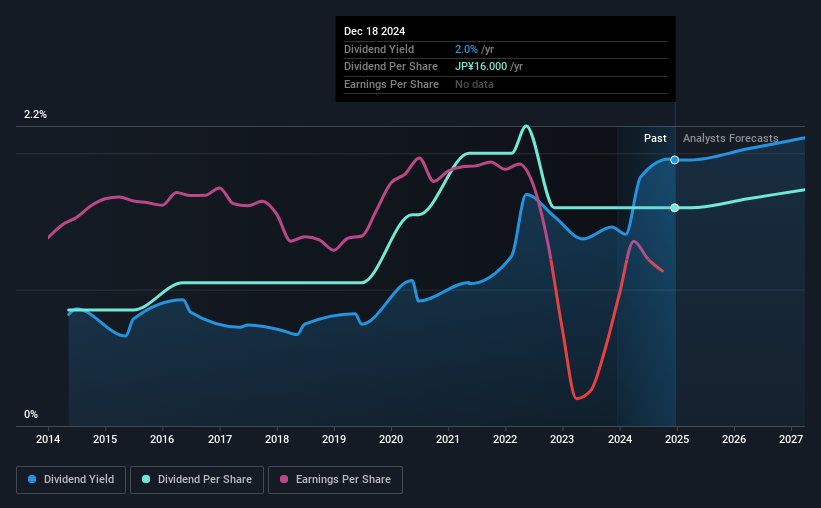
Task: Toggle the Dividend Yield legend button
Action: point(71,480)
